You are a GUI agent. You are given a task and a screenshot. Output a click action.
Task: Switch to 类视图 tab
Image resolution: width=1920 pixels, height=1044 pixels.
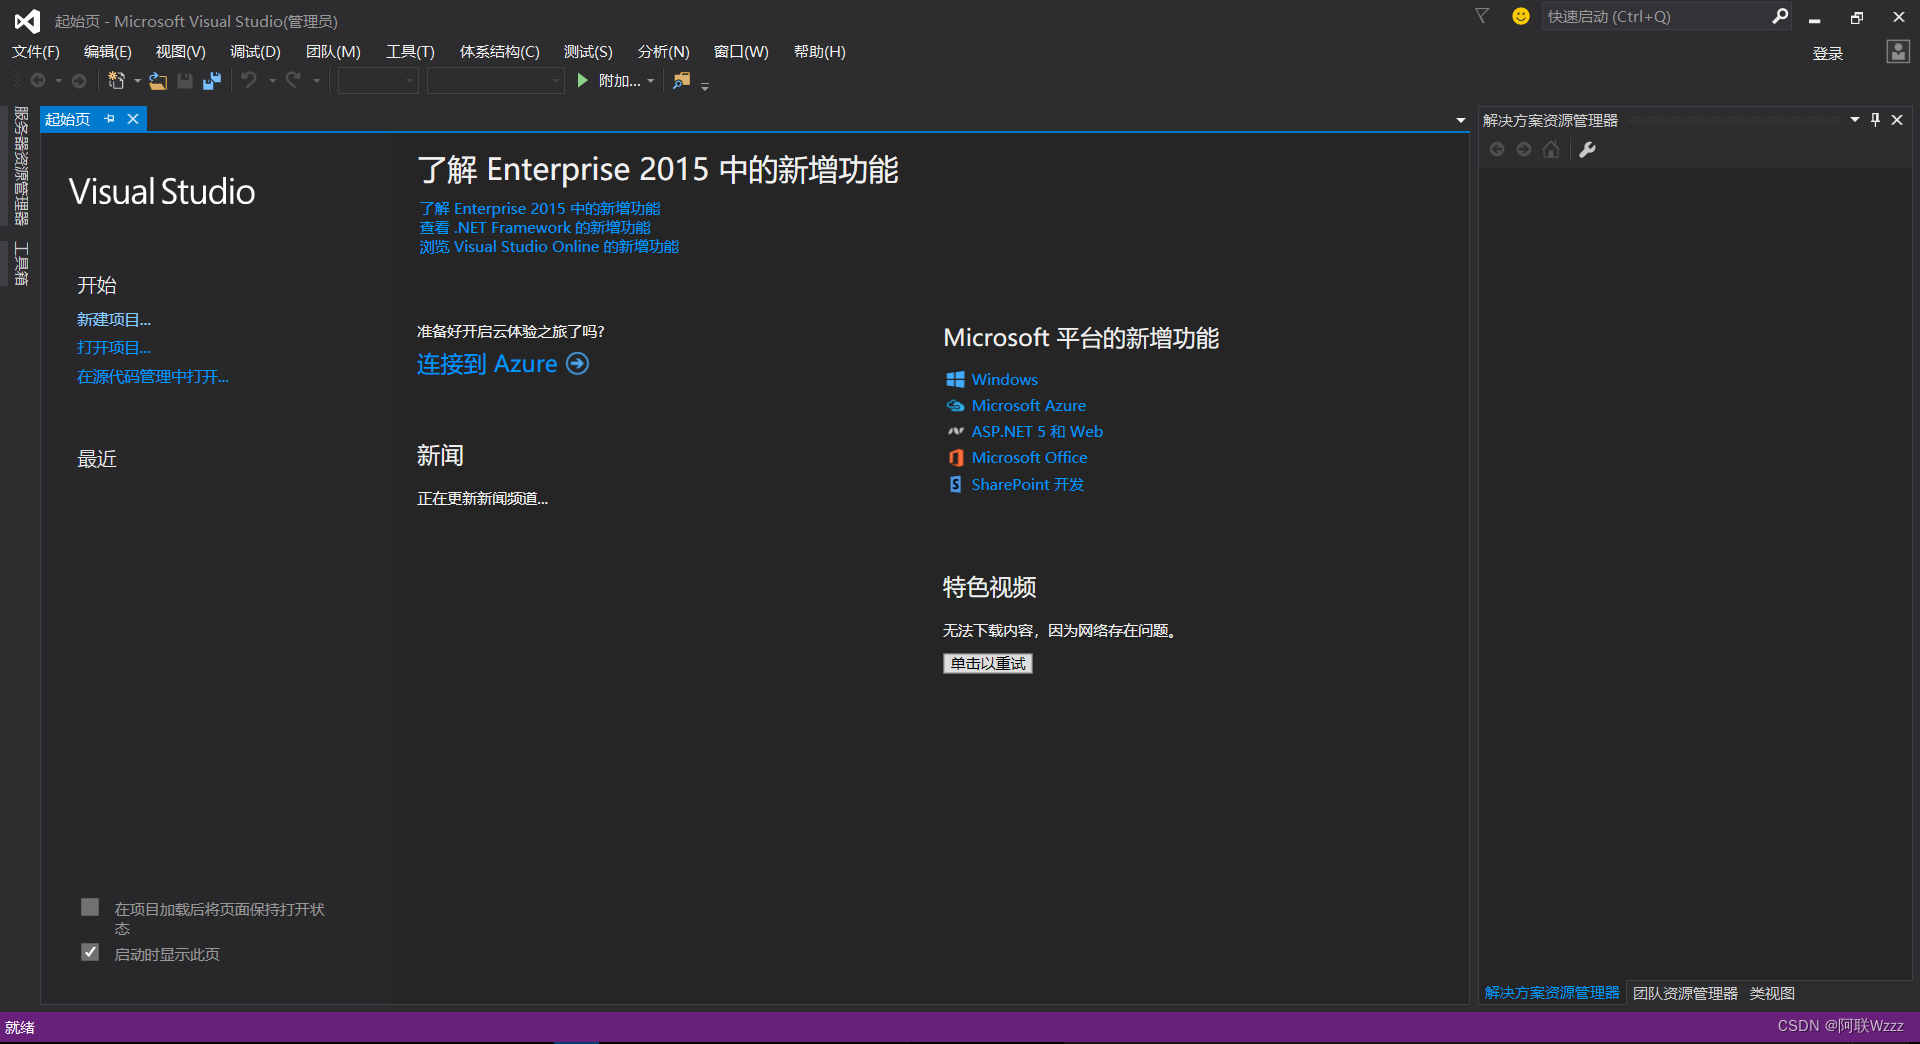tap(1772, 993)
